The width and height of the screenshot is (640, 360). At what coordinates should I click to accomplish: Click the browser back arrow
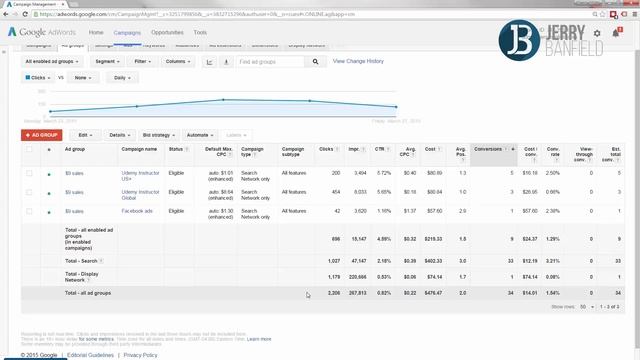tap(6, 14)
